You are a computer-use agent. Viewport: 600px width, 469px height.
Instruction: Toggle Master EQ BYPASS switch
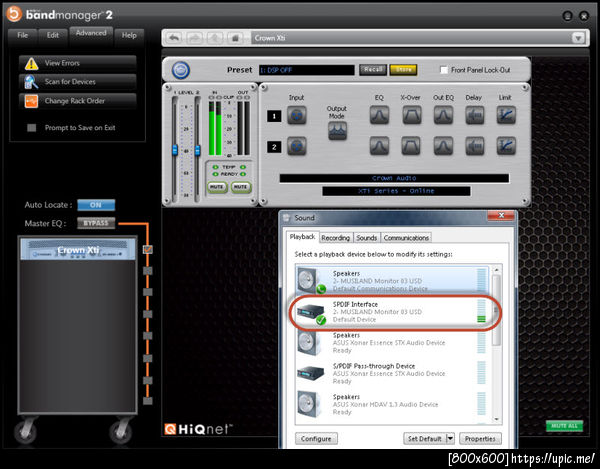(x=96, y=223)
